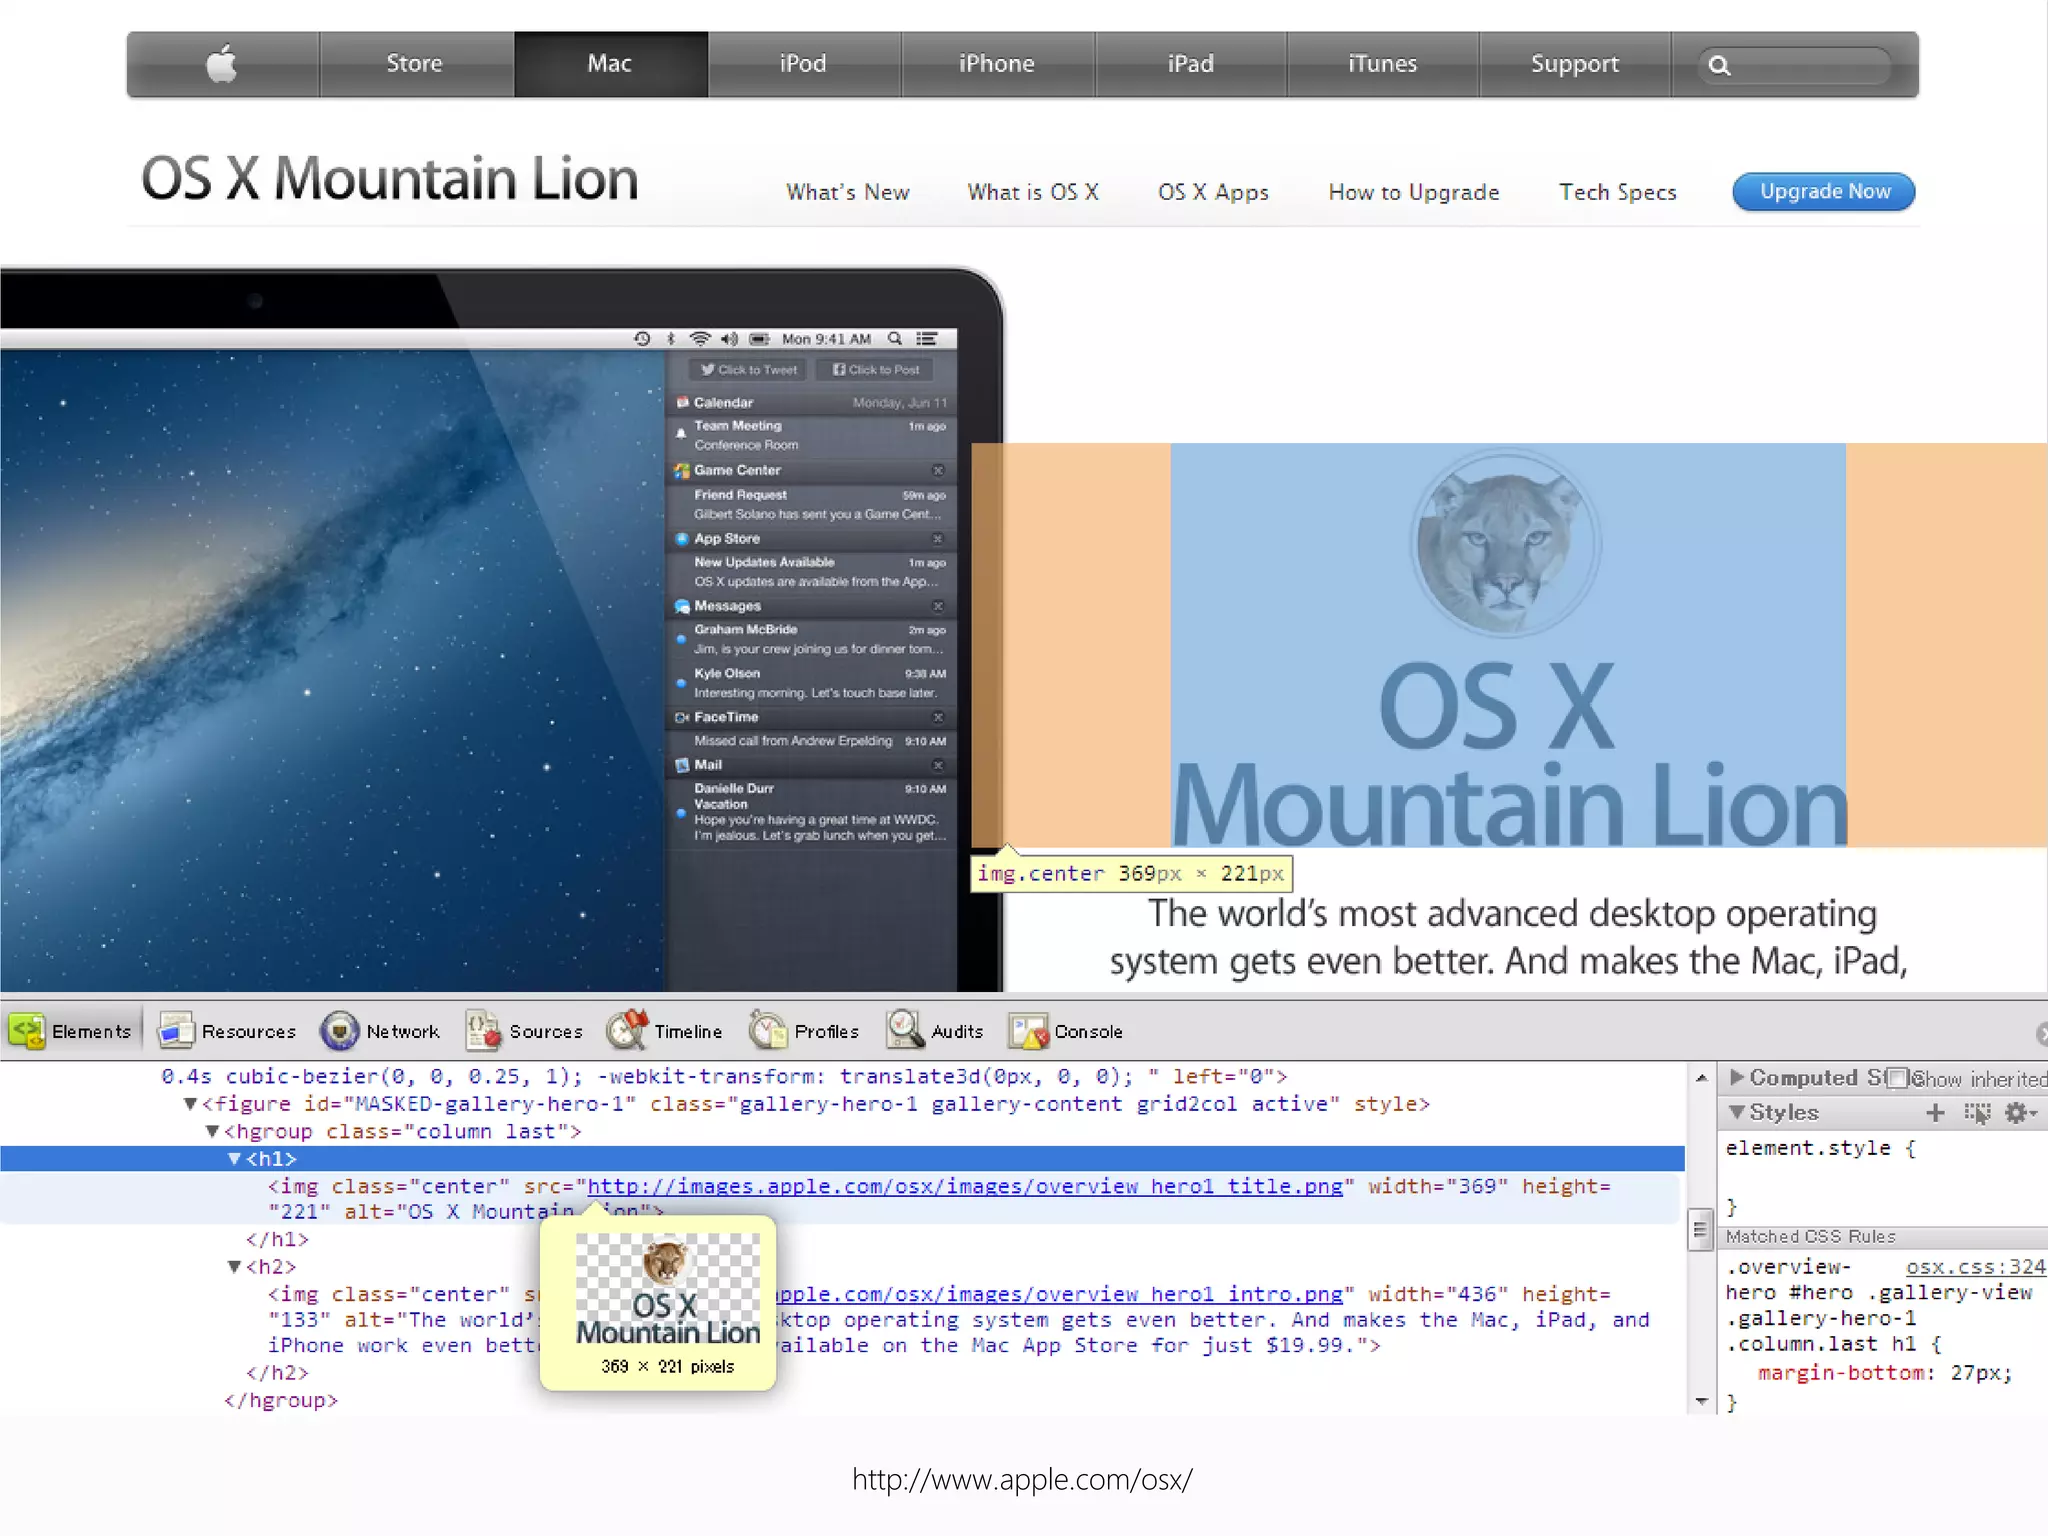Image resolution: width=2048 pixels, height=1536 pixels.
Task: Open Styles gear settings menu
Action: (2019, 1113)
